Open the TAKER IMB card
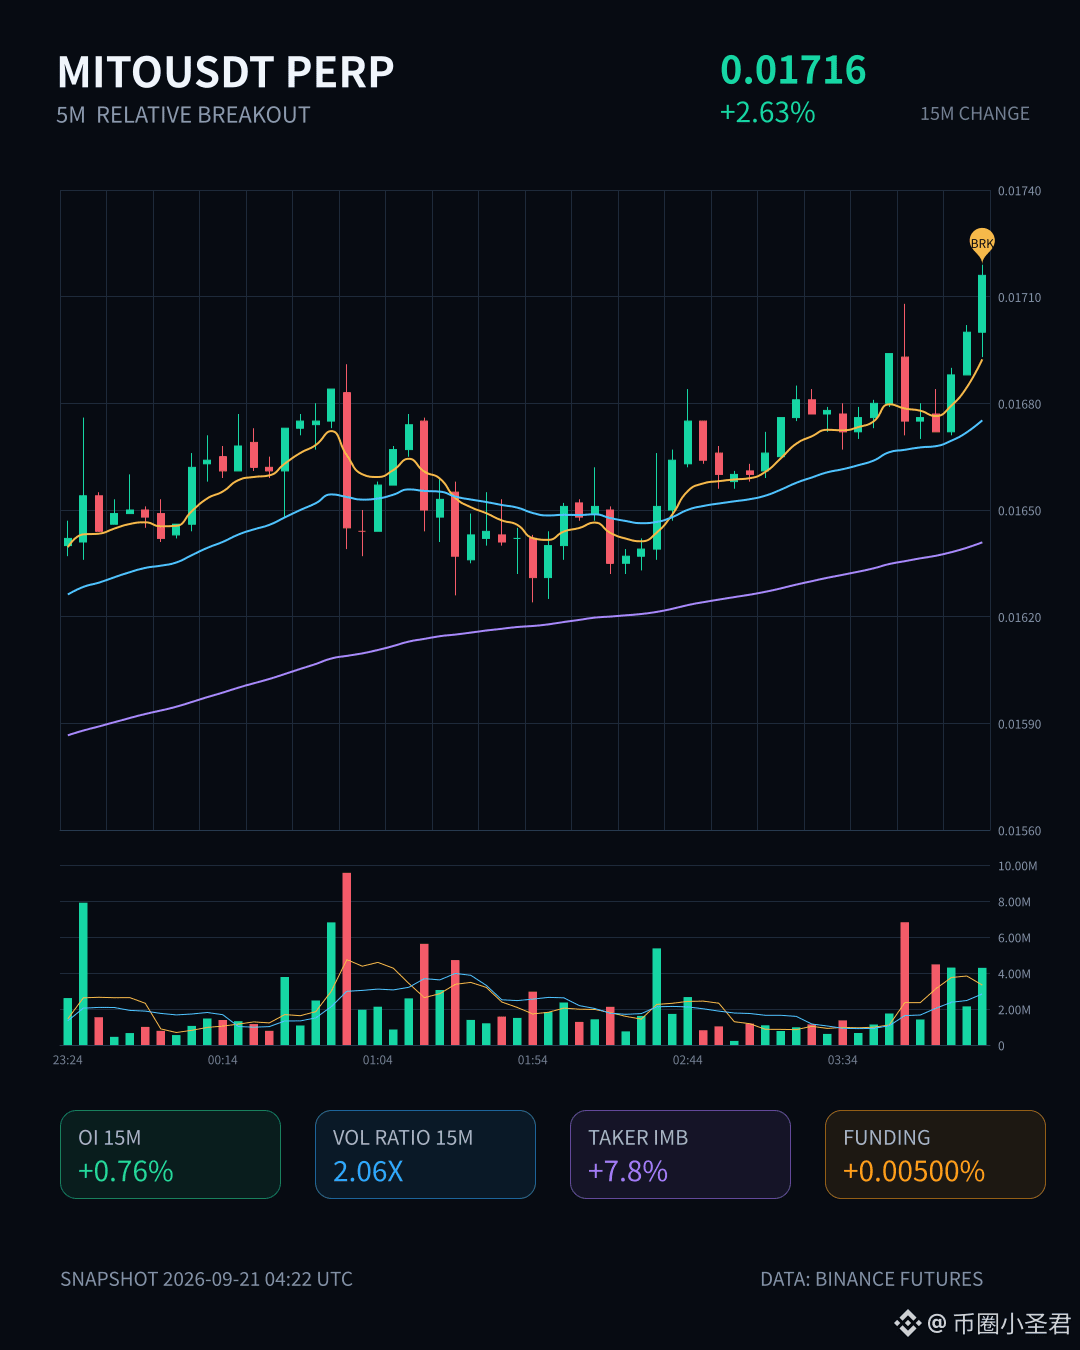Image resolution: width=1080 pixels, height=1350 pixels. pos(680,1154)
